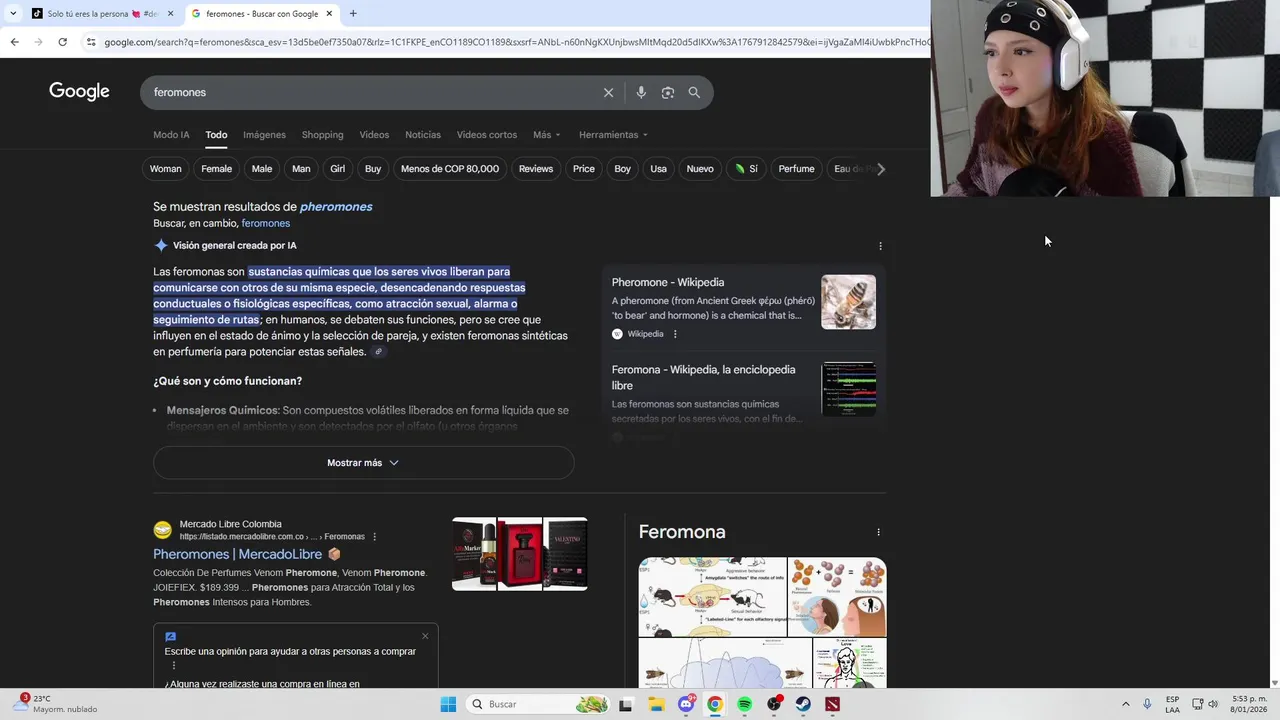The image size is (1280, 720).
Task: Click the Windows taskbar Buscar box
Action: [x=538, y=704]
